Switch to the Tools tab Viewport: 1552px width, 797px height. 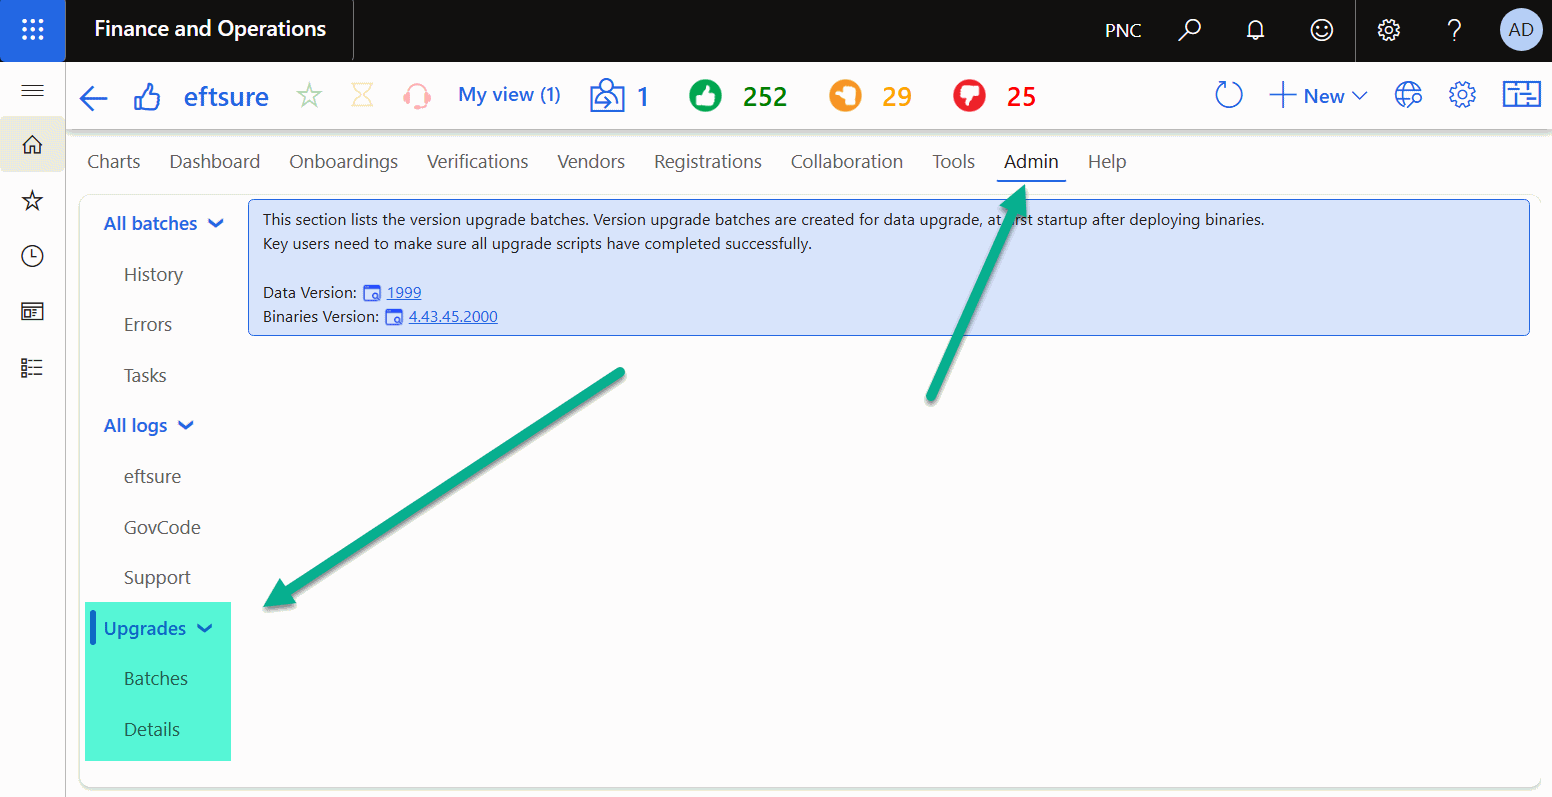click(954, 162)
